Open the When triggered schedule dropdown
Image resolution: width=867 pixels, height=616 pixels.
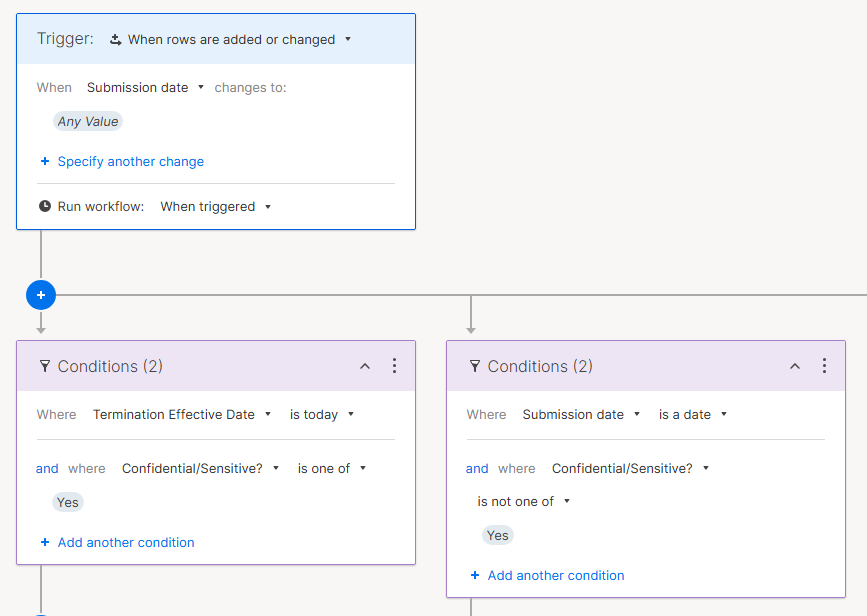tap(216, 207)
